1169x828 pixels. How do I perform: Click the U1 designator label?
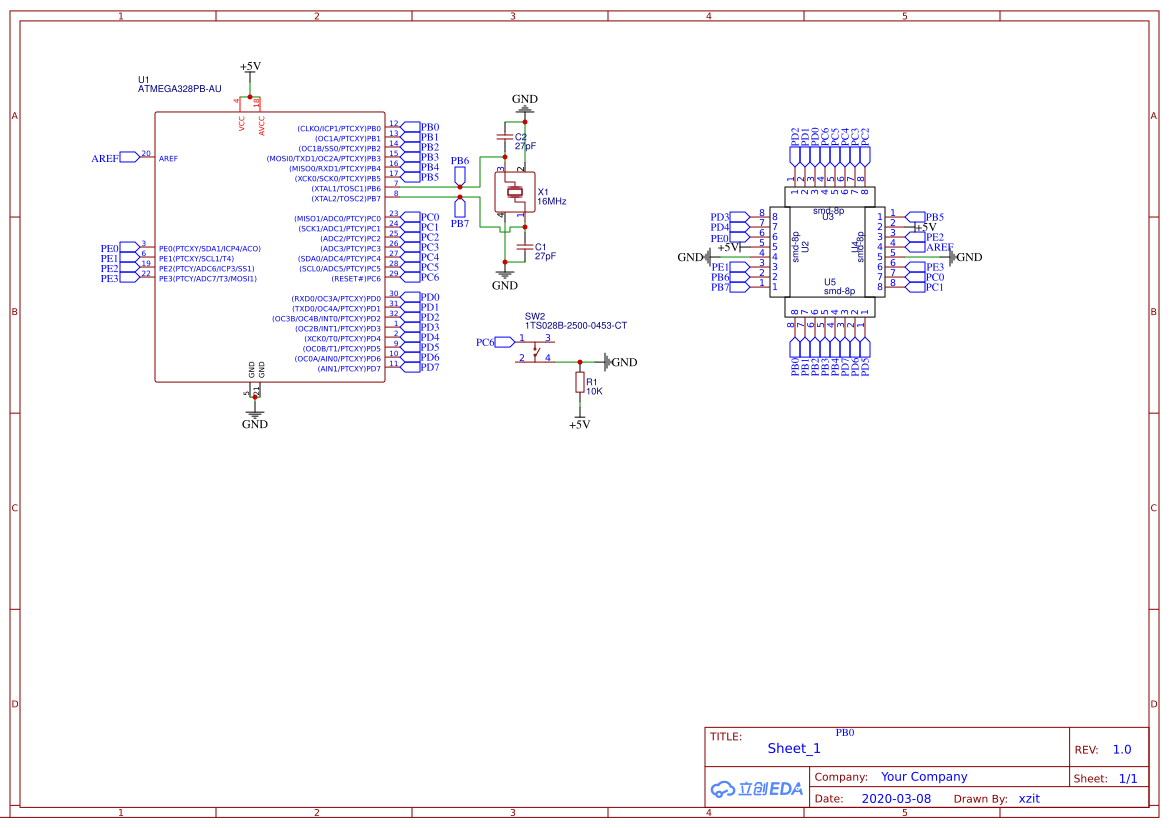pos(143,80)
